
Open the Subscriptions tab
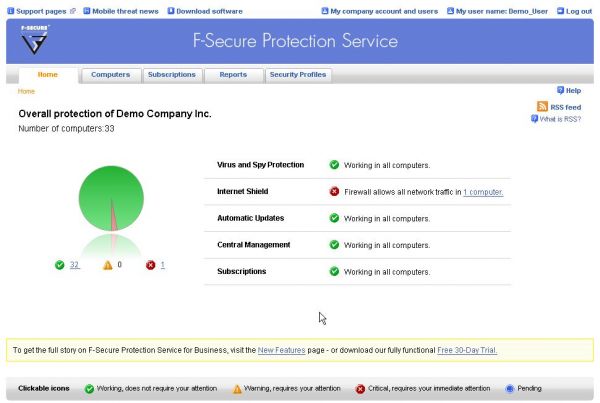[x=172, y=75]
